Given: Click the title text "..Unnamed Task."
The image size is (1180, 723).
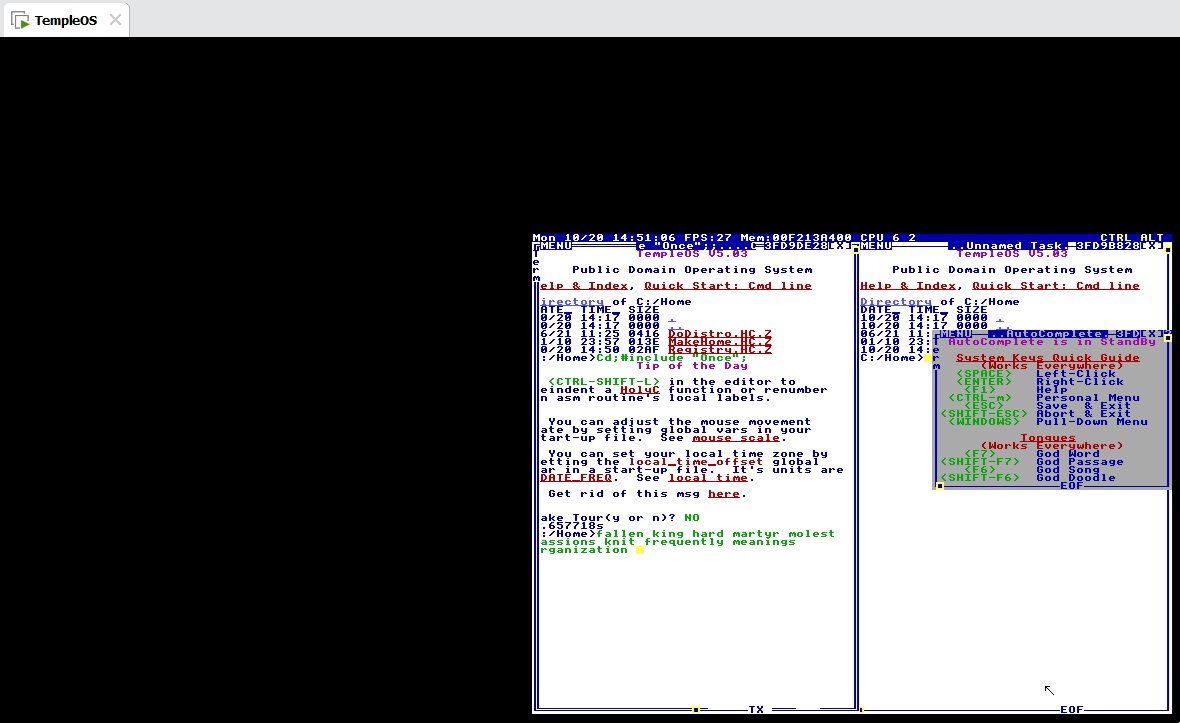Looking at the screenshot, I should (x=1008, y=246).
